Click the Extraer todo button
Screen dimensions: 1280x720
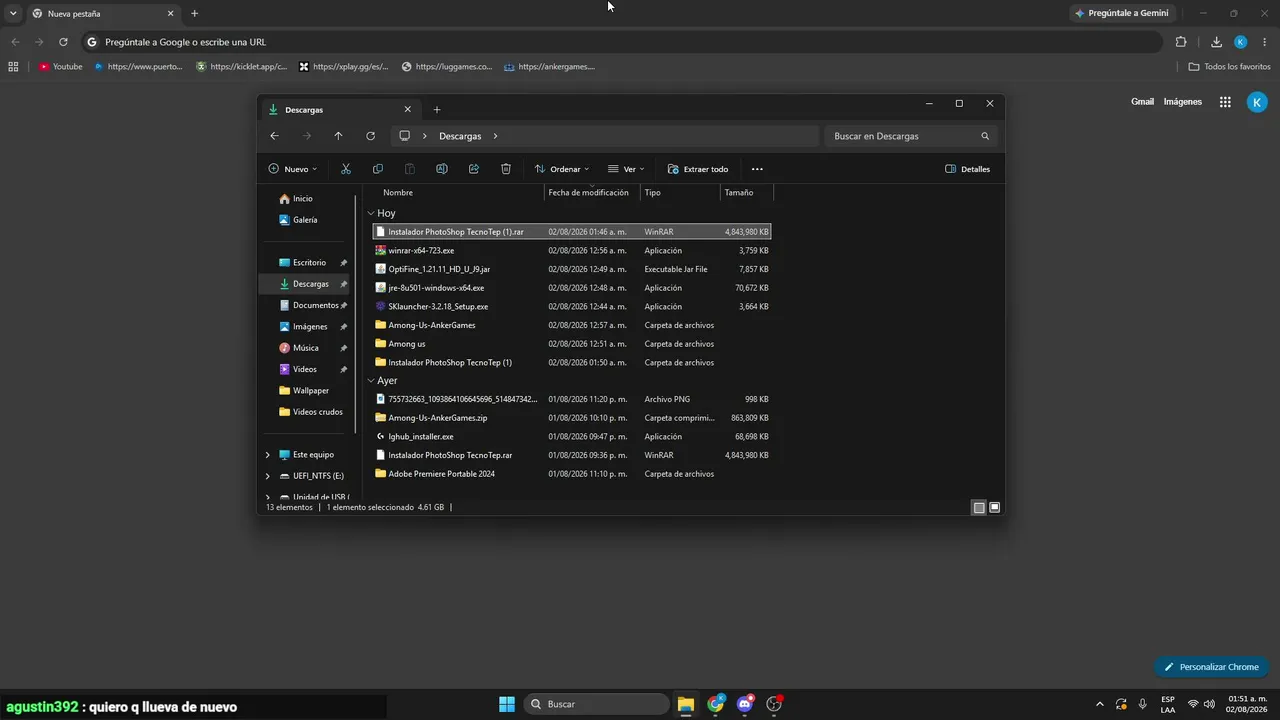698,169
